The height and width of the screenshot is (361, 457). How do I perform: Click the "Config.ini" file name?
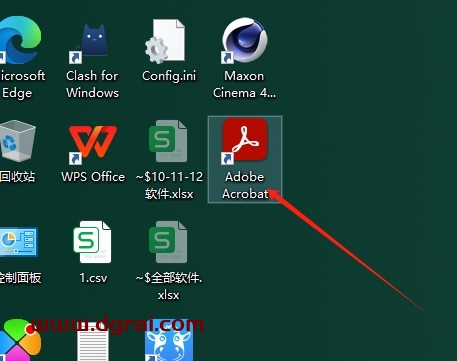click(169, 76)
